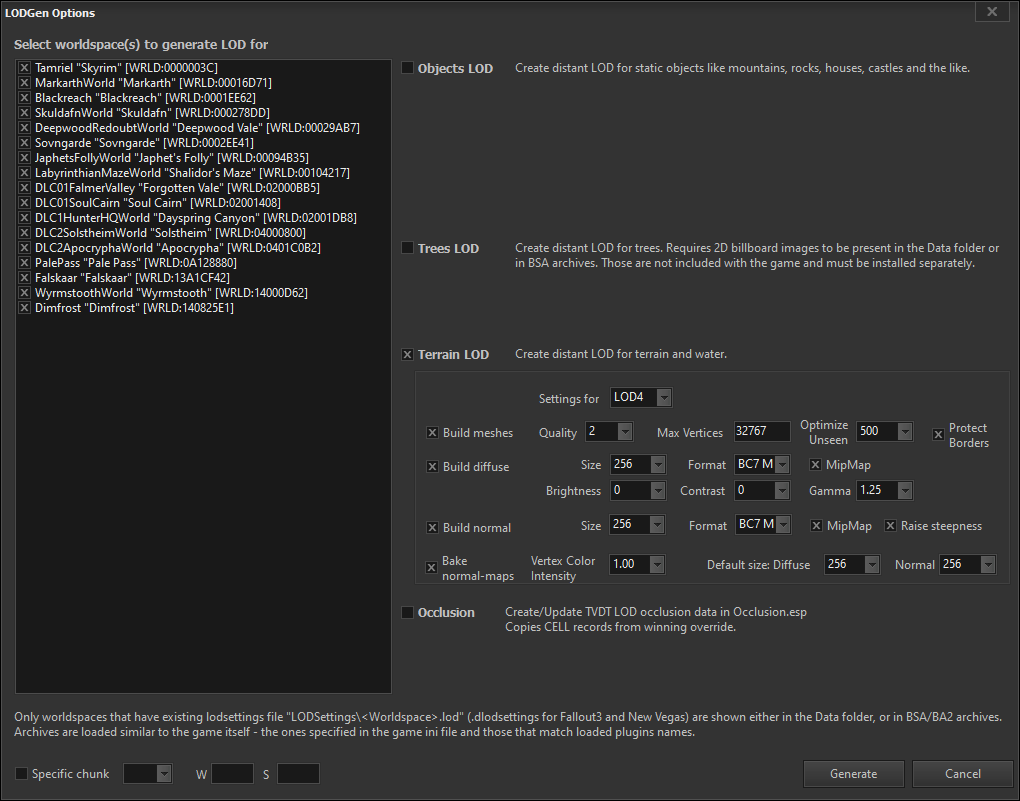Uncheck DLC1HunterHQWorld worldspace checkbox
The image size is (1020, 801).
24,217
